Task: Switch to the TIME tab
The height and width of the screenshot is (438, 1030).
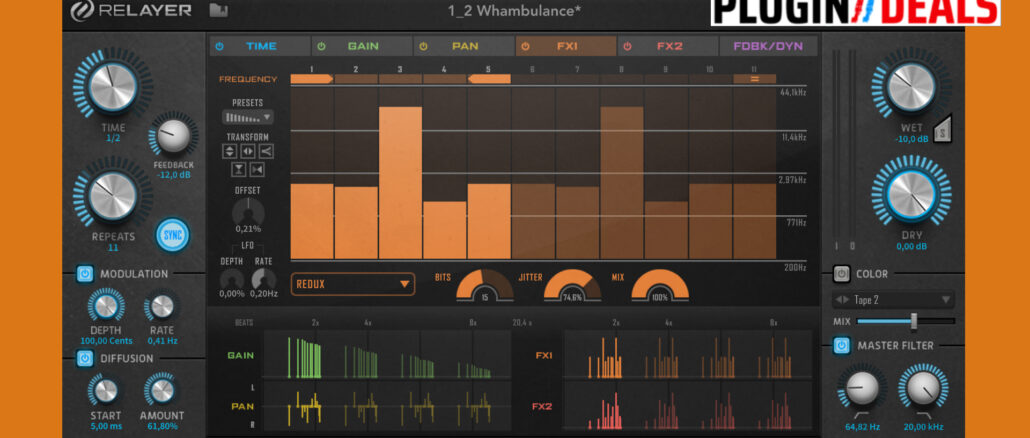Action: [x=260, y=46]
